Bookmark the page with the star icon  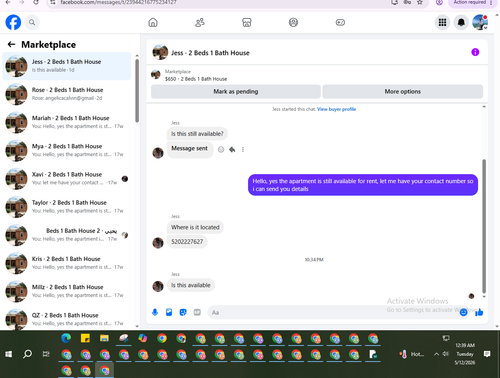[420, 2]
